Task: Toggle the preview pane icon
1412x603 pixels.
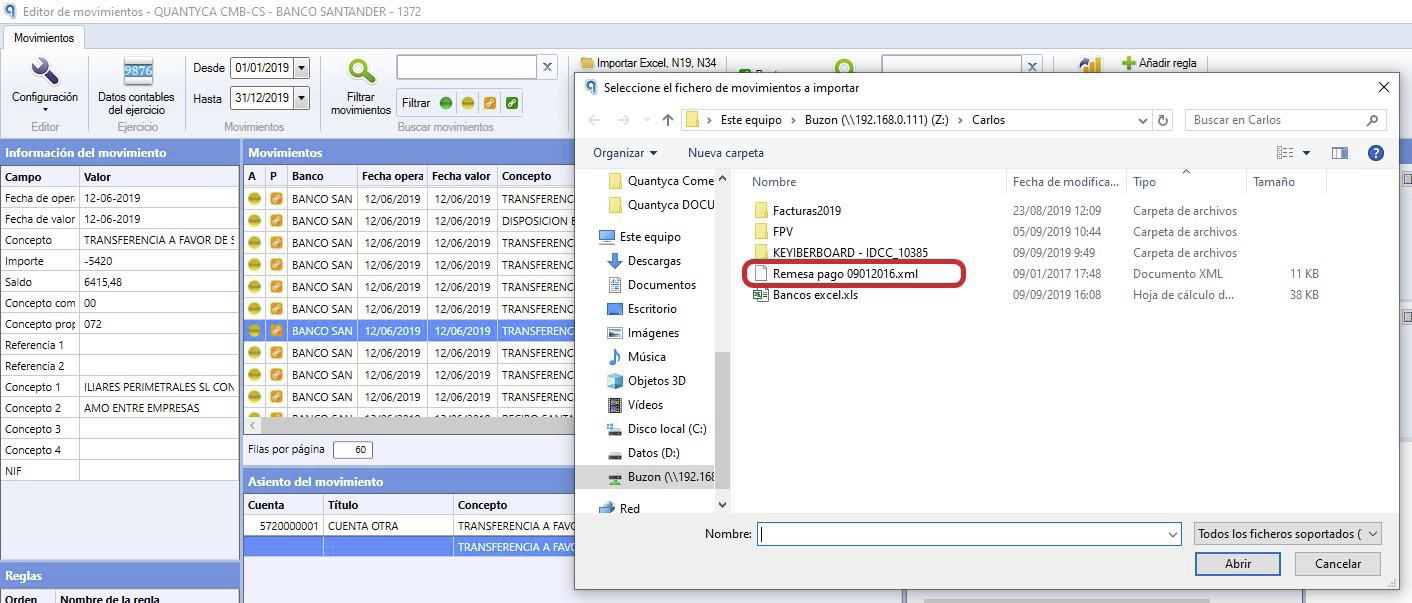Action: (x=1340, y=153)
